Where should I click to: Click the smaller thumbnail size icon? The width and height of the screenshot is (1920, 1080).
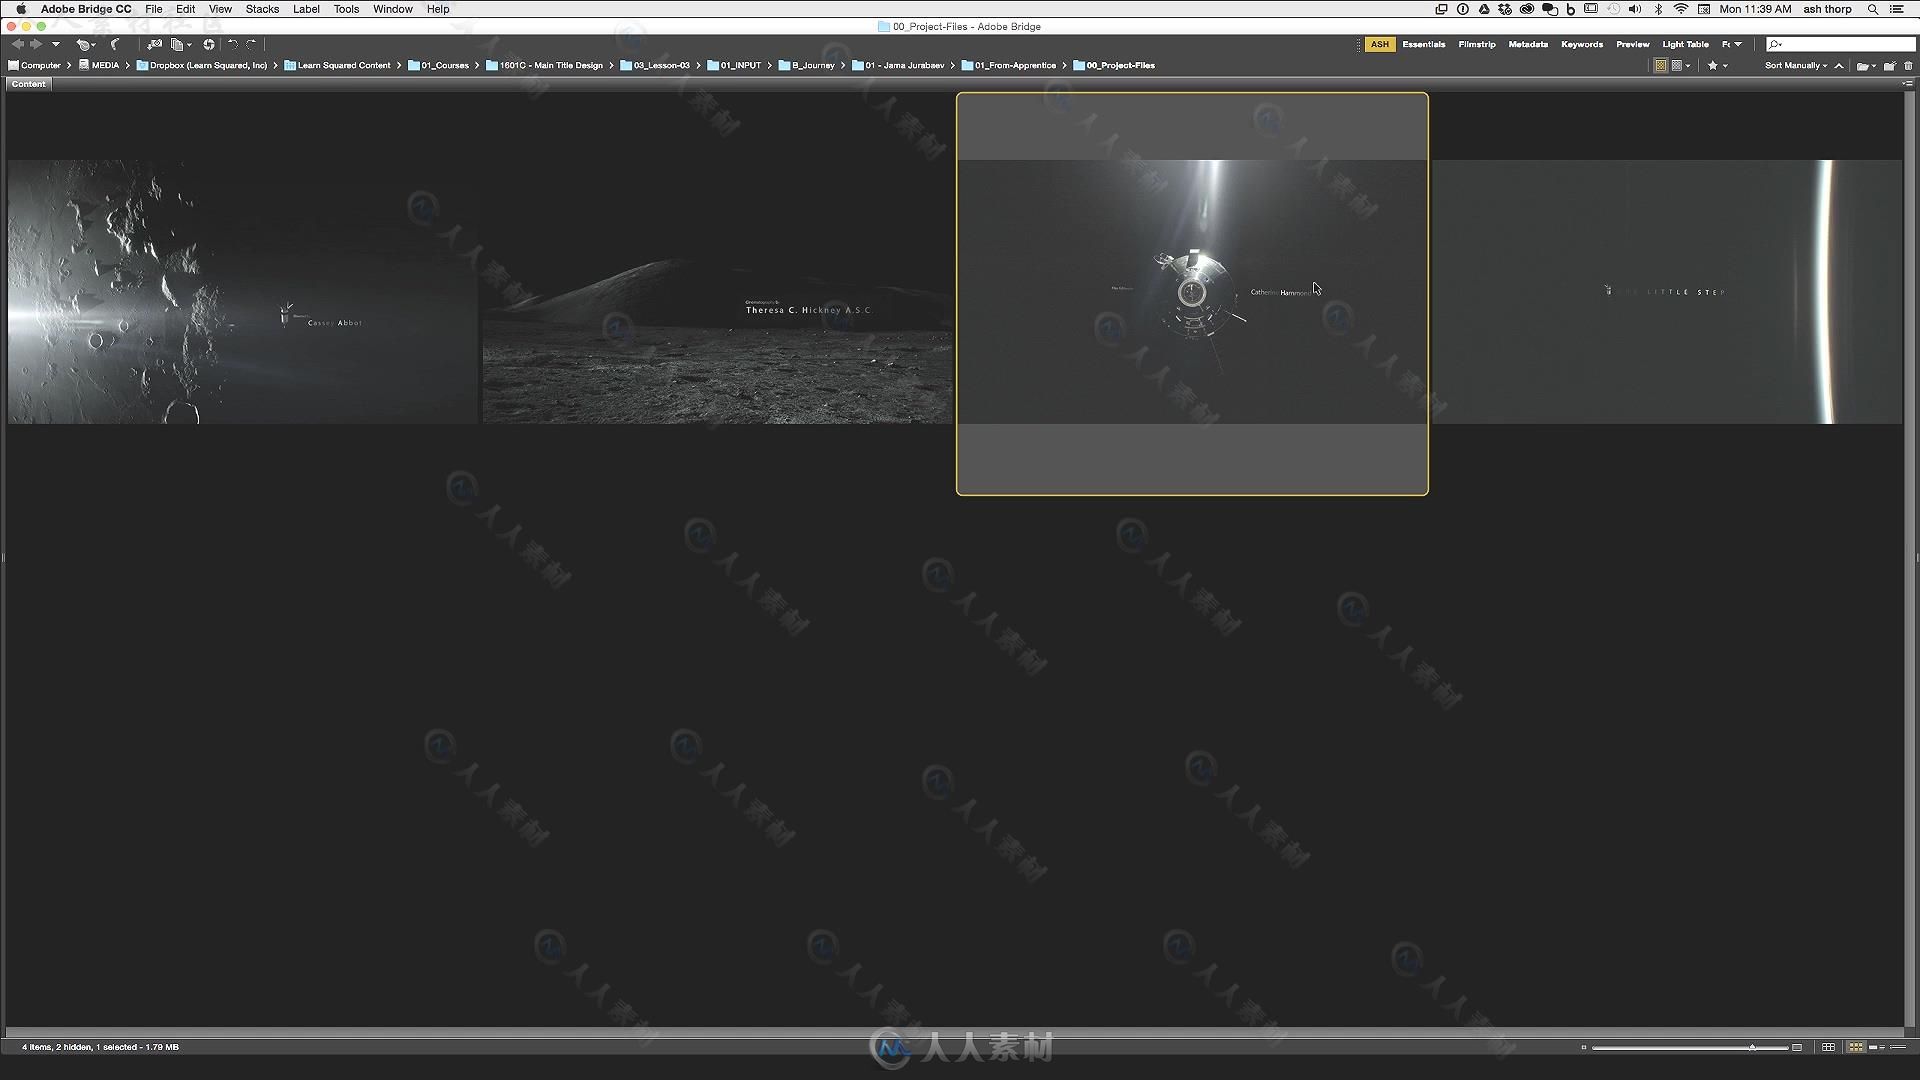click(1584, 1047)
